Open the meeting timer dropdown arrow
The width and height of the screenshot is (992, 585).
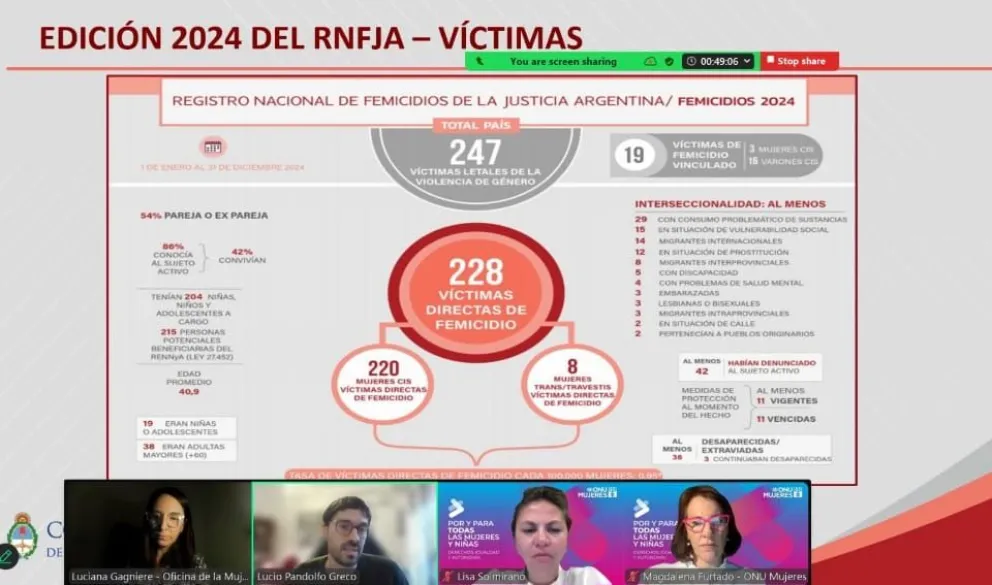(x=746, y=61)
